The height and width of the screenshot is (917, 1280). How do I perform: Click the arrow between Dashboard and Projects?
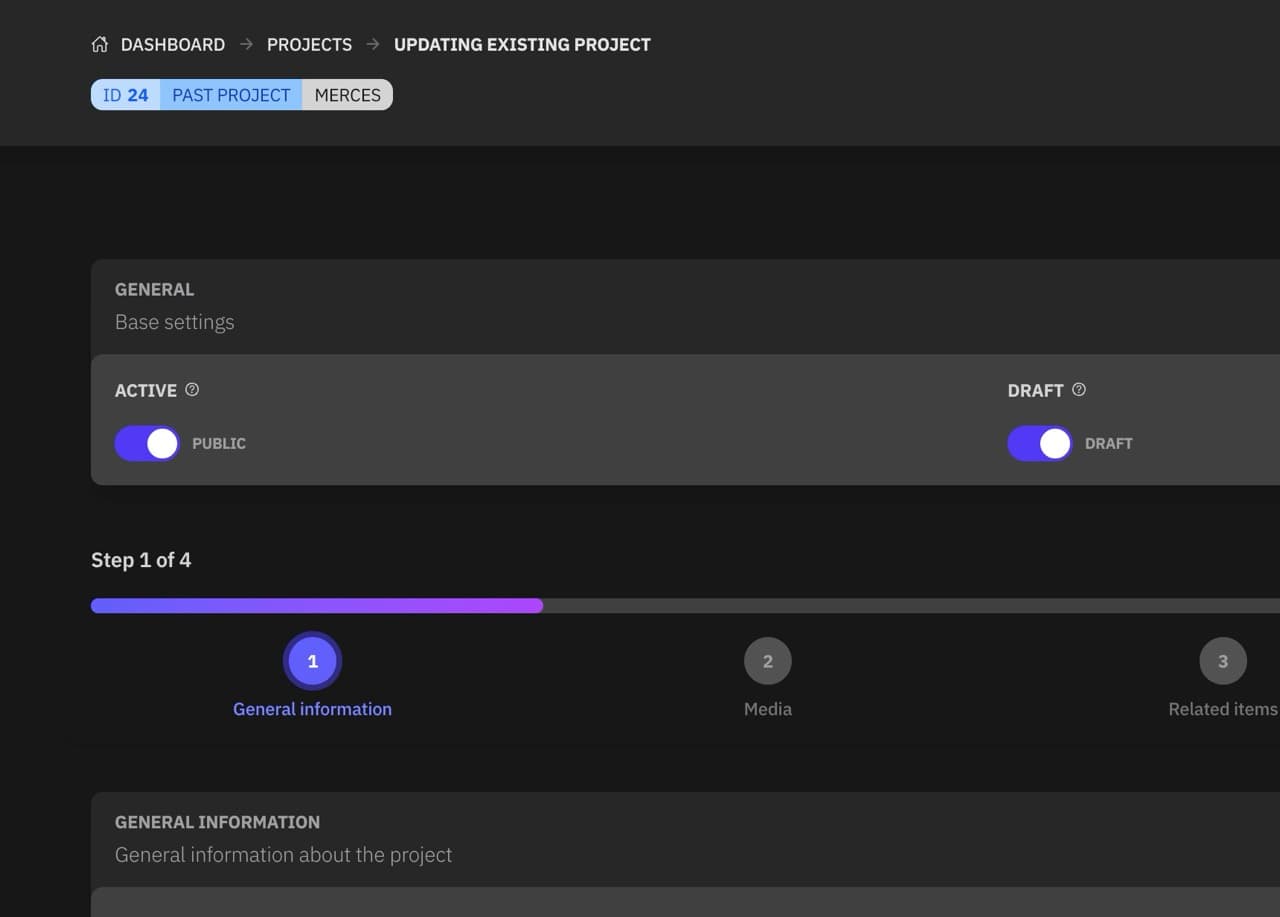click(246, 44)
